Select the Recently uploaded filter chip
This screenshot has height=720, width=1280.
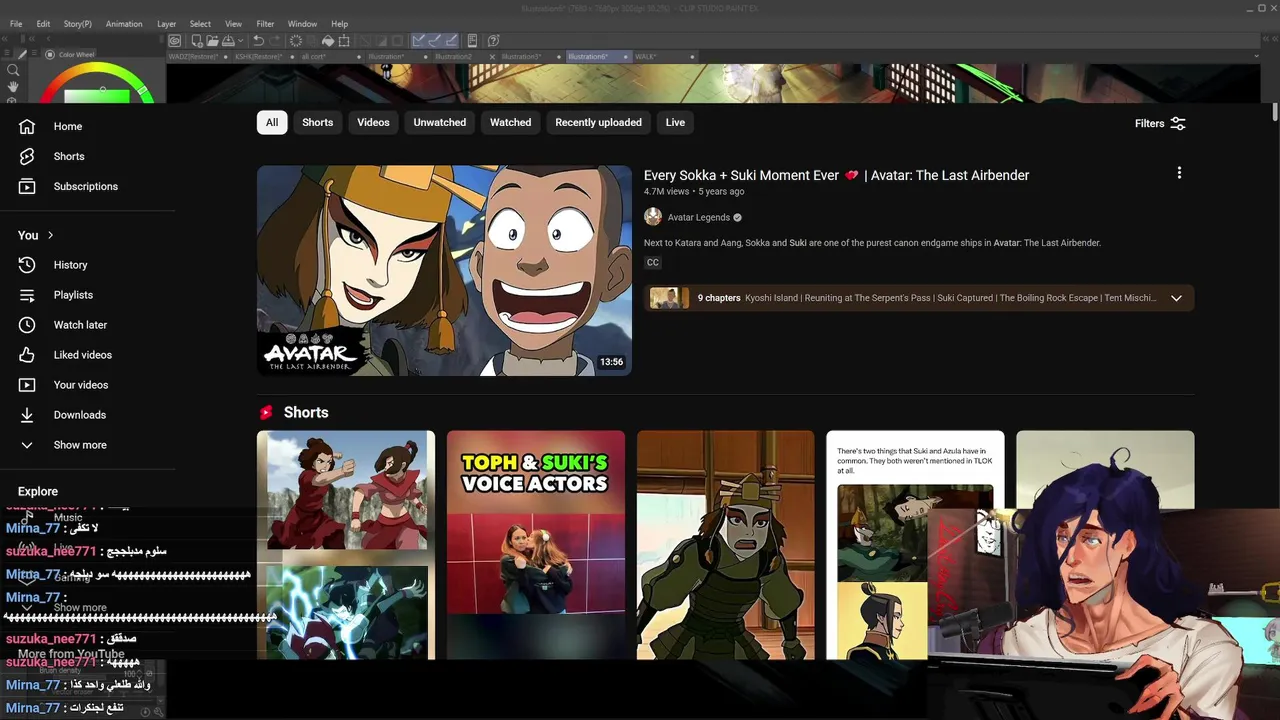pos(599,122)
